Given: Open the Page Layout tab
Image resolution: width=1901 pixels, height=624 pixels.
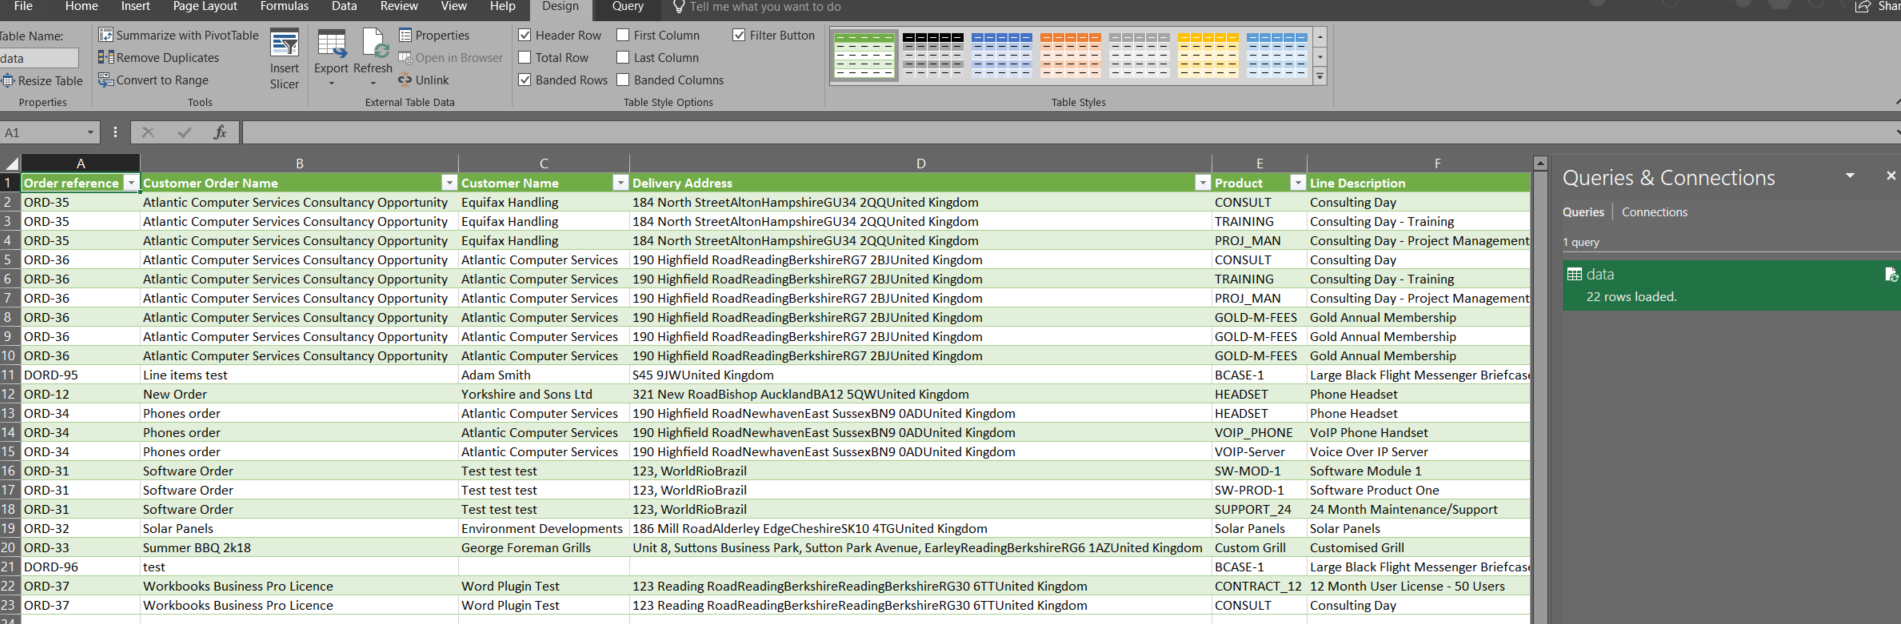Looking at the screenshot, I should [x=205, y=7].
